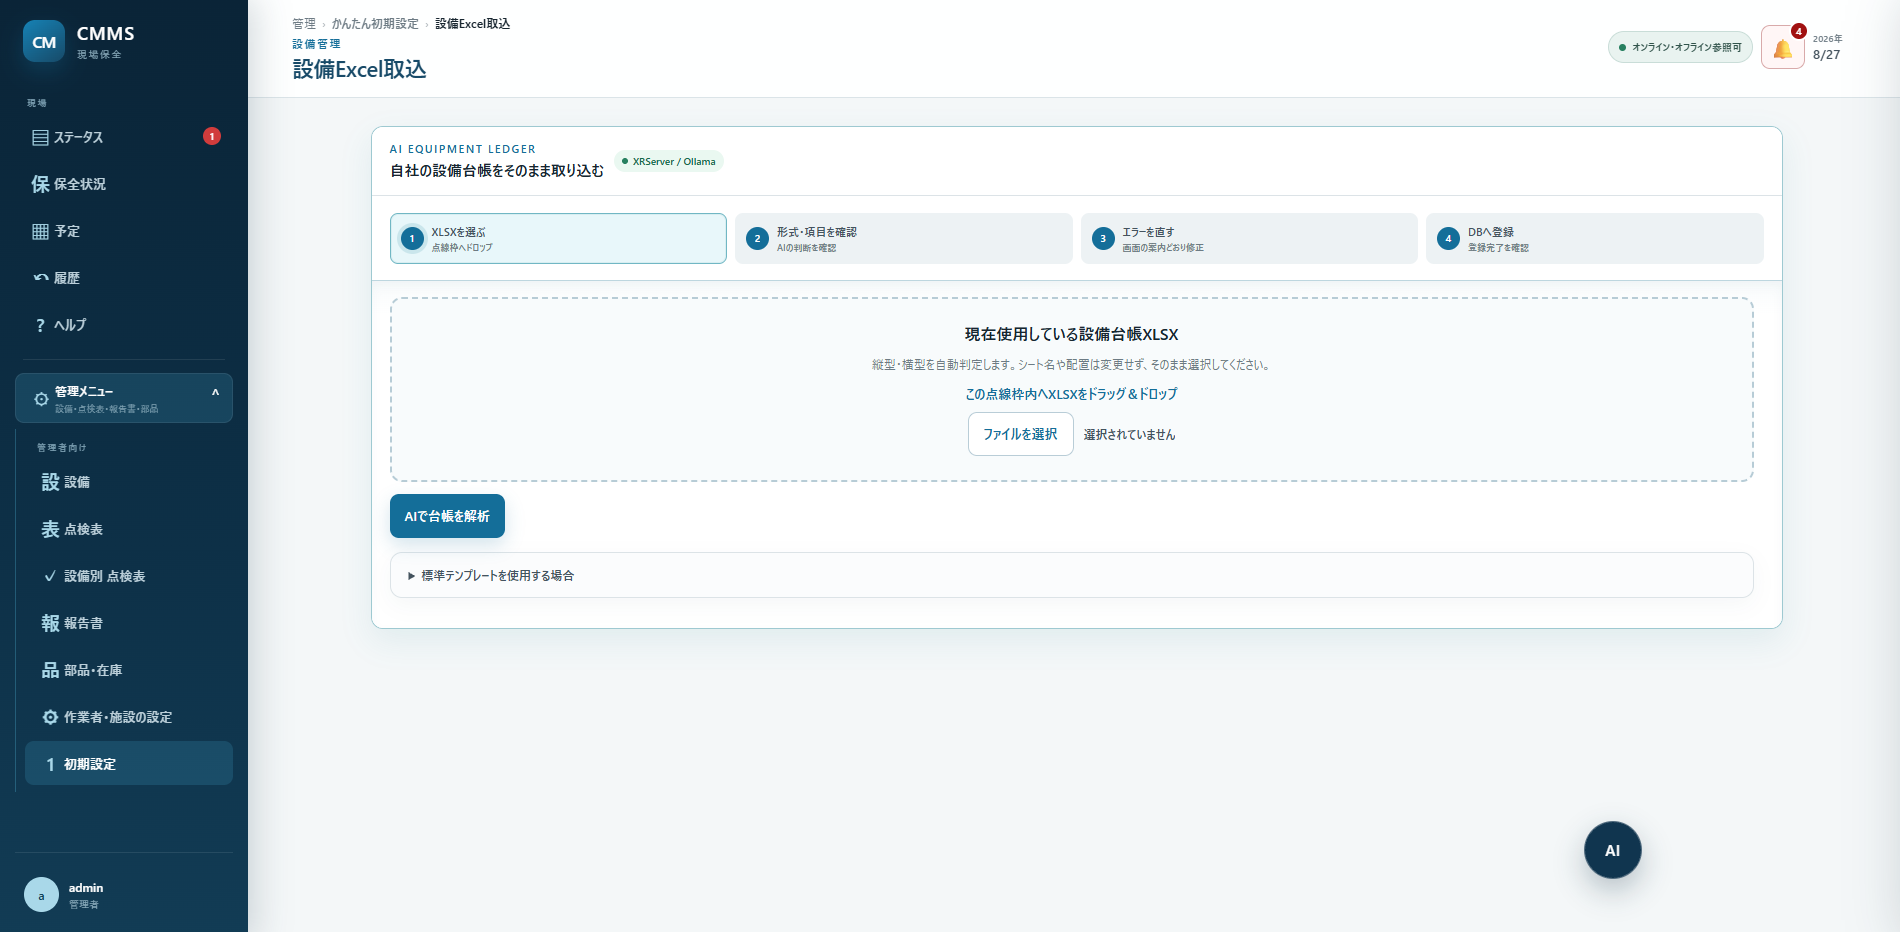
Task: Click gear icon for 作業者・施設の設定
Action: (x=50, y=717)
